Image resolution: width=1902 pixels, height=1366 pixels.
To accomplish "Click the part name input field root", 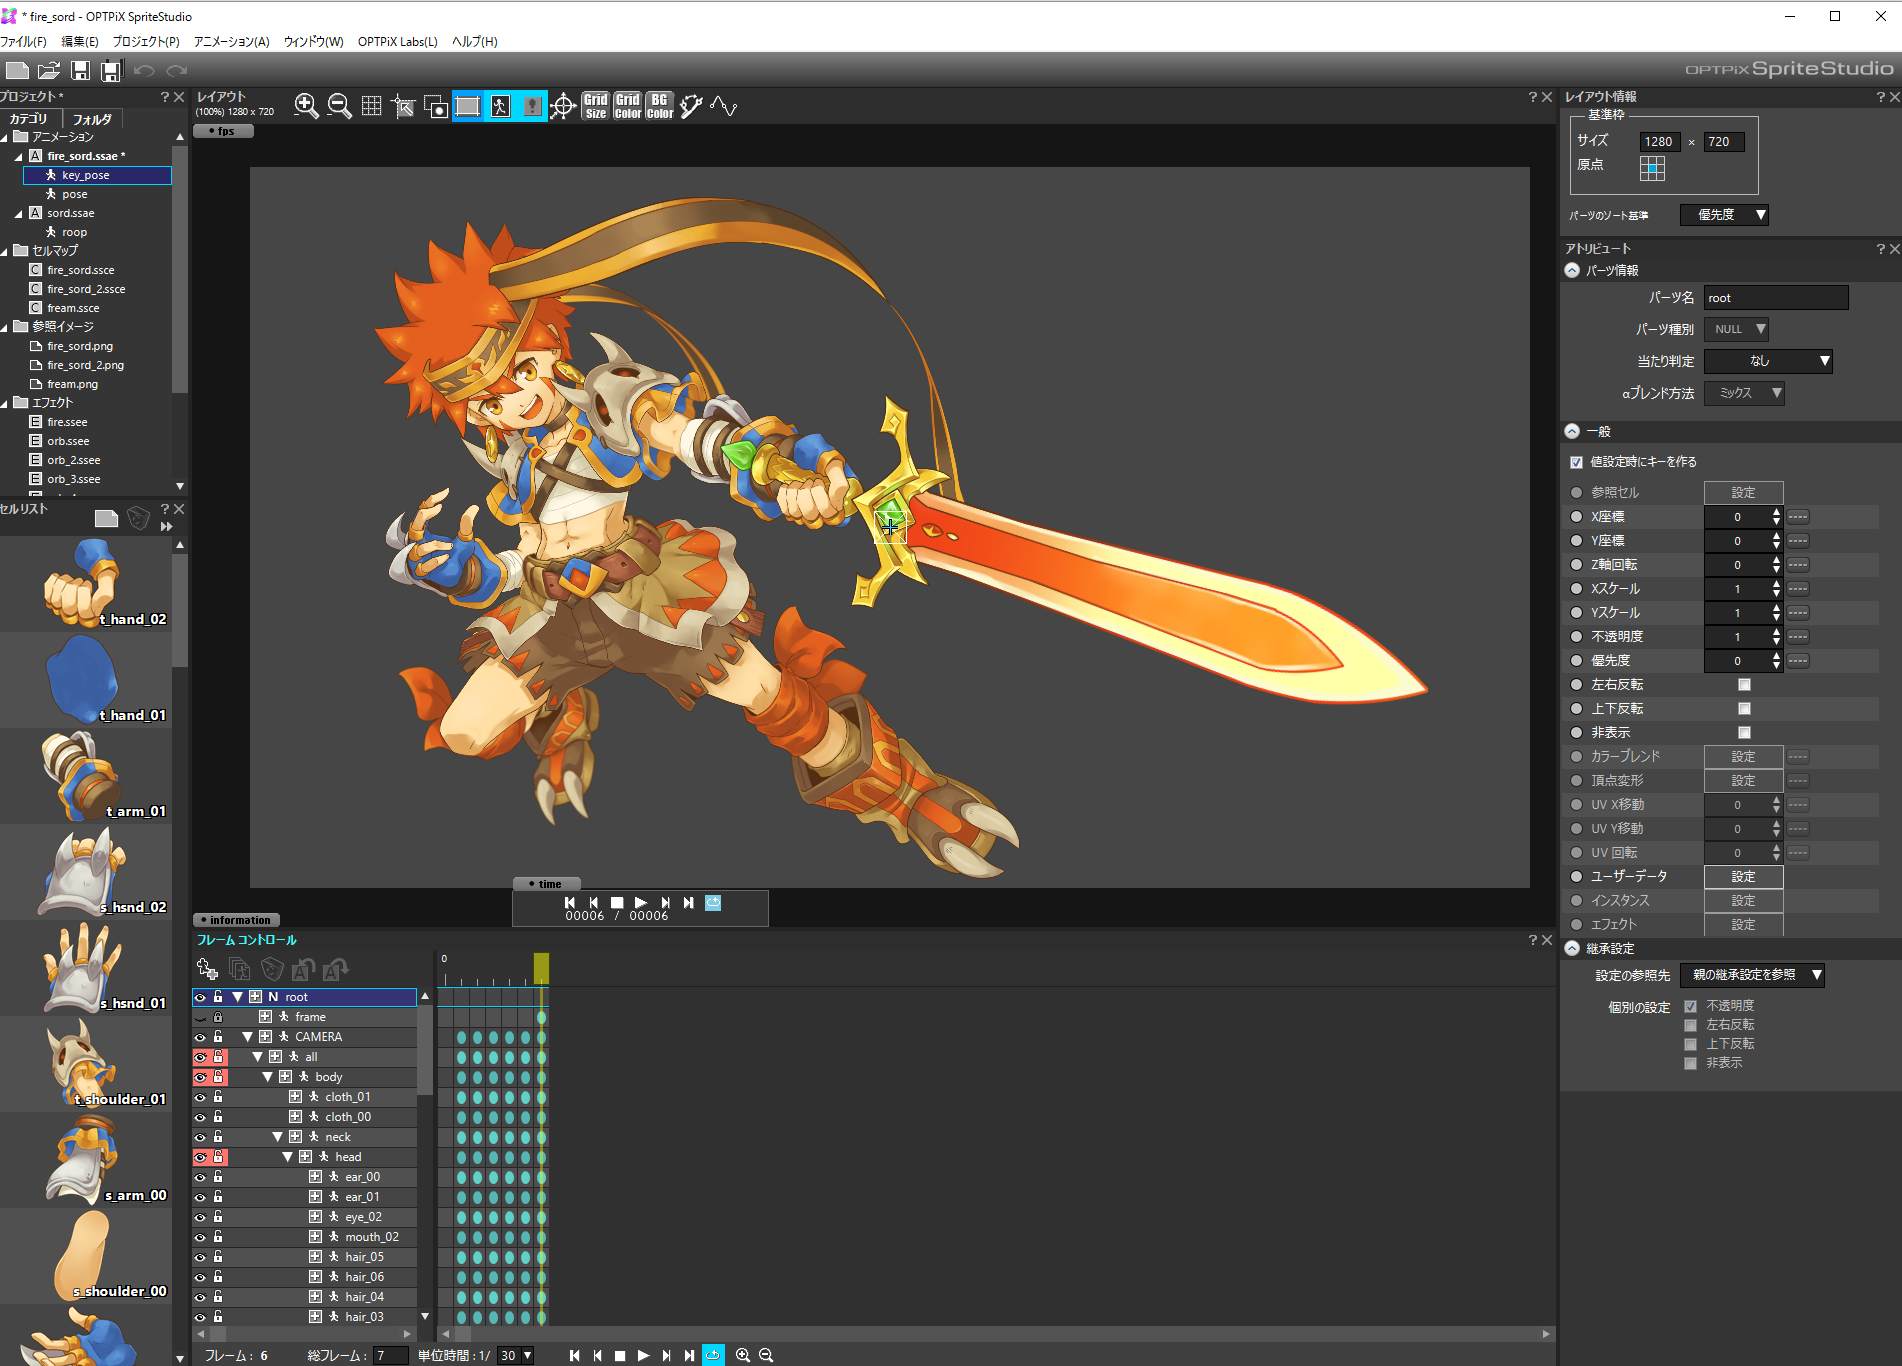I will point(1776,298).
